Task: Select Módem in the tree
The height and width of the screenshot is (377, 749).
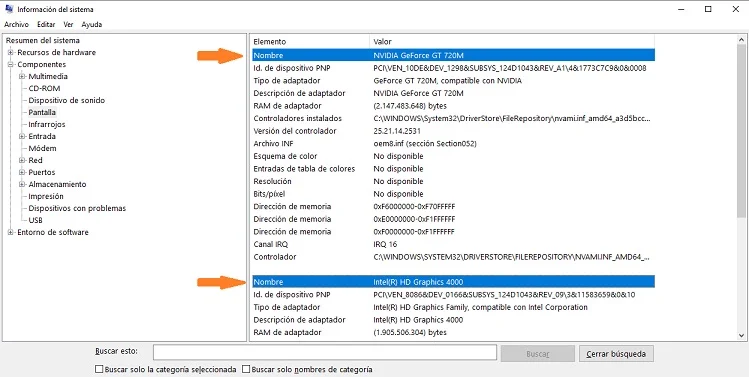Action: (x=42, y=148)
